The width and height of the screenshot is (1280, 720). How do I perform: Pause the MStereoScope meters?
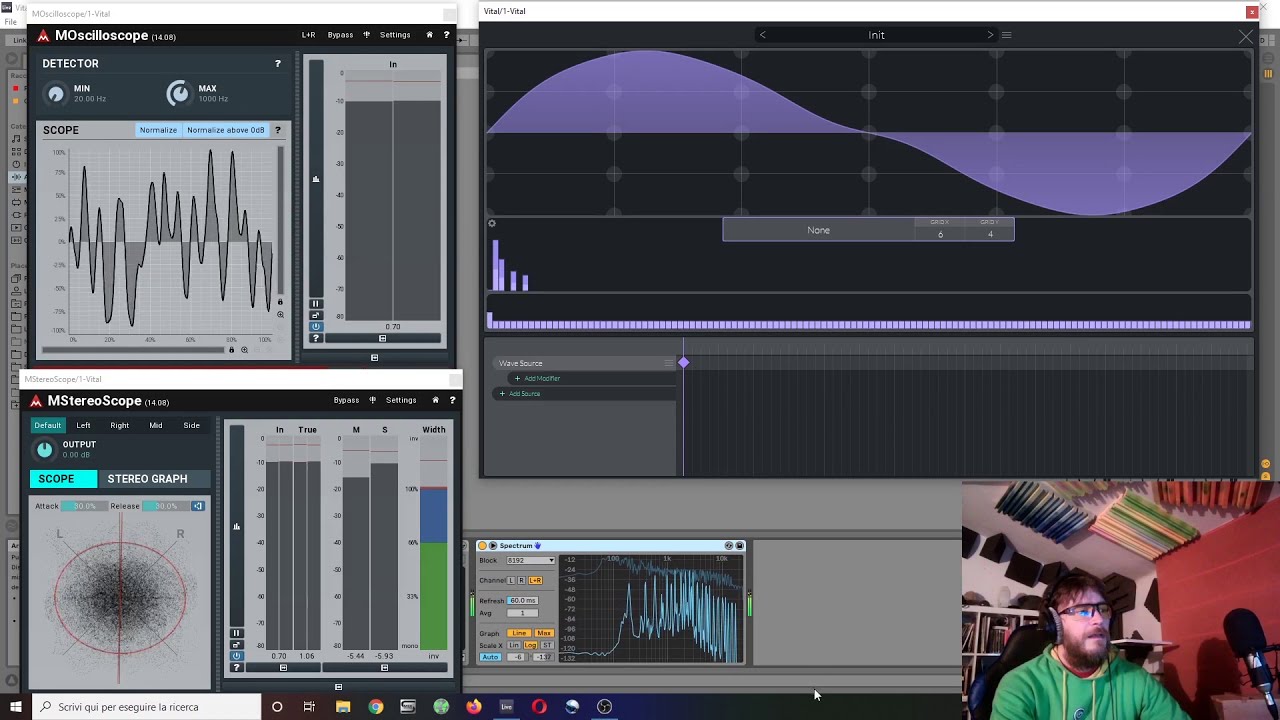click(236, 633)
